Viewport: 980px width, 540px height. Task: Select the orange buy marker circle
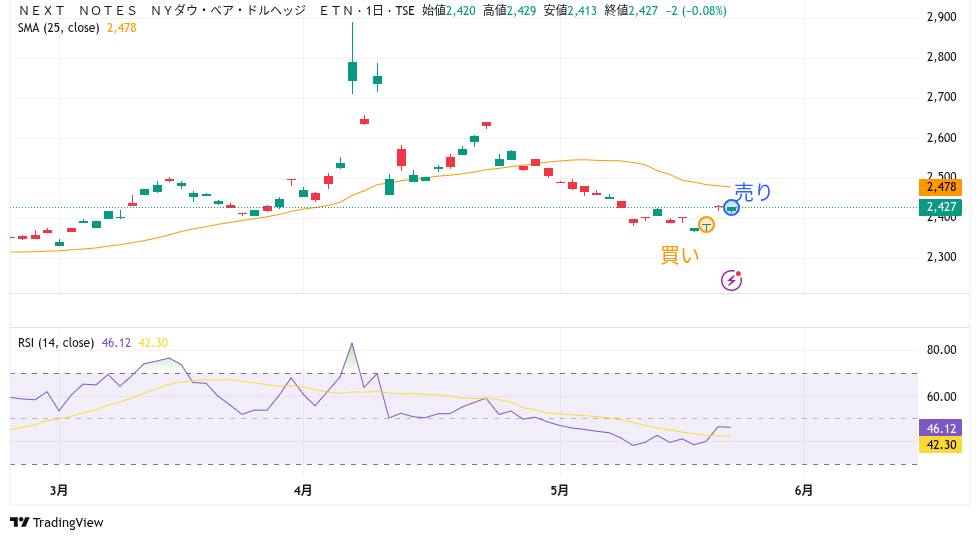706,225
